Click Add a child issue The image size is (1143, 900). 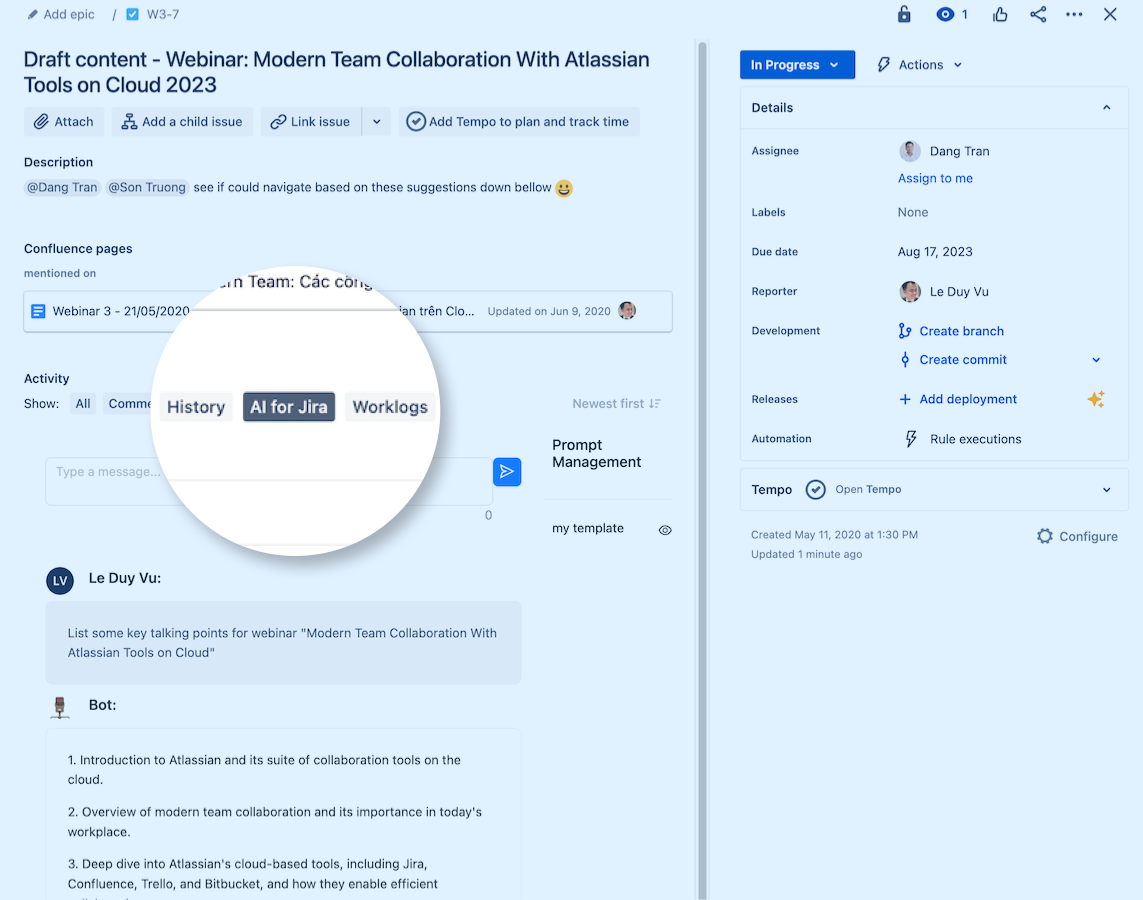182,122
